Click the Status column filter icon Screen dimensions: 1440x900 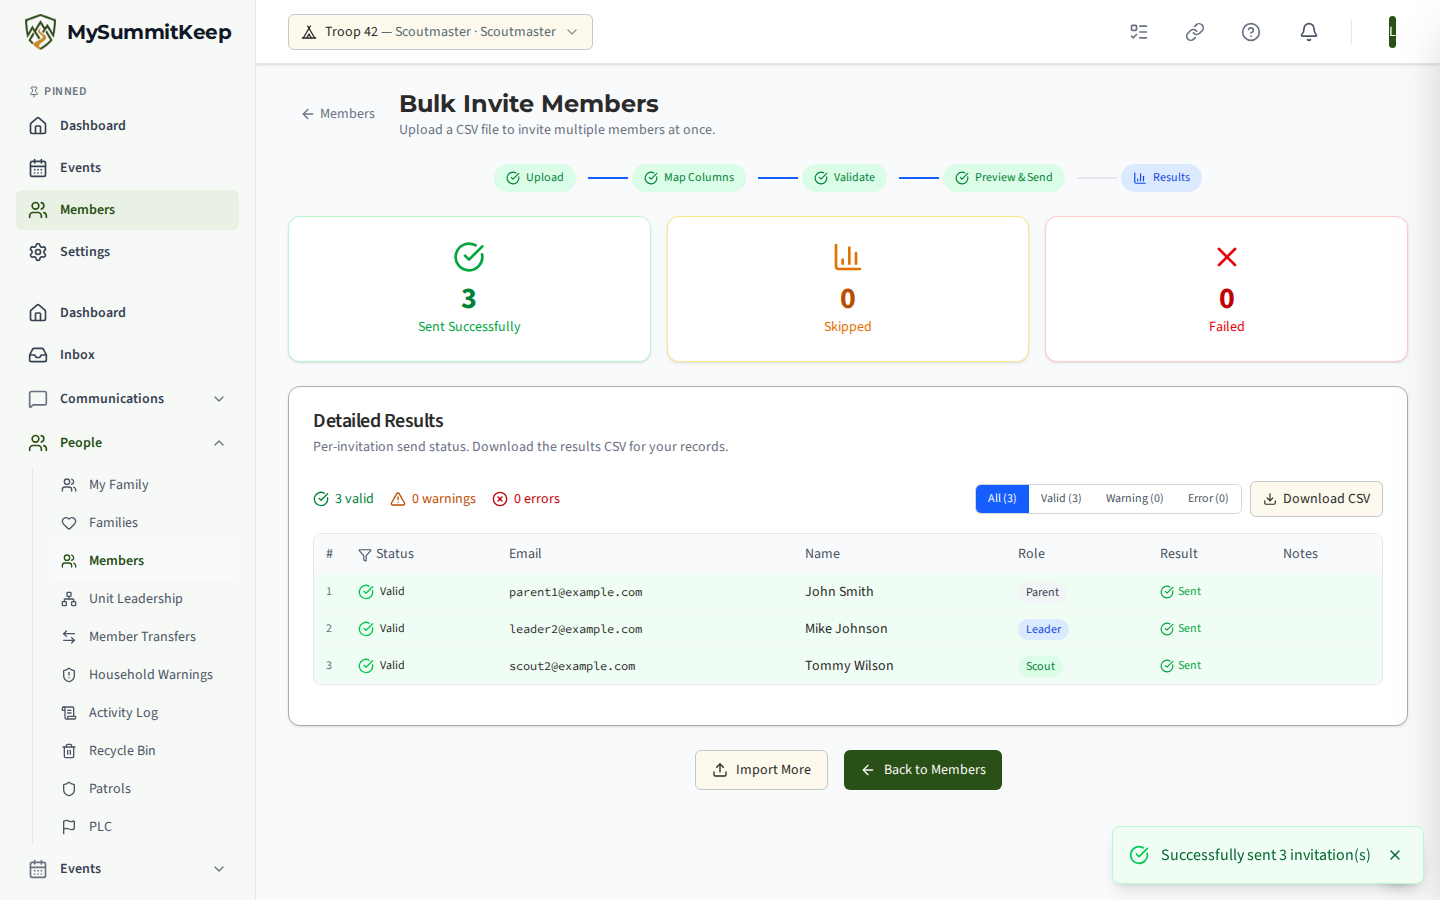[x=365, y=555]
